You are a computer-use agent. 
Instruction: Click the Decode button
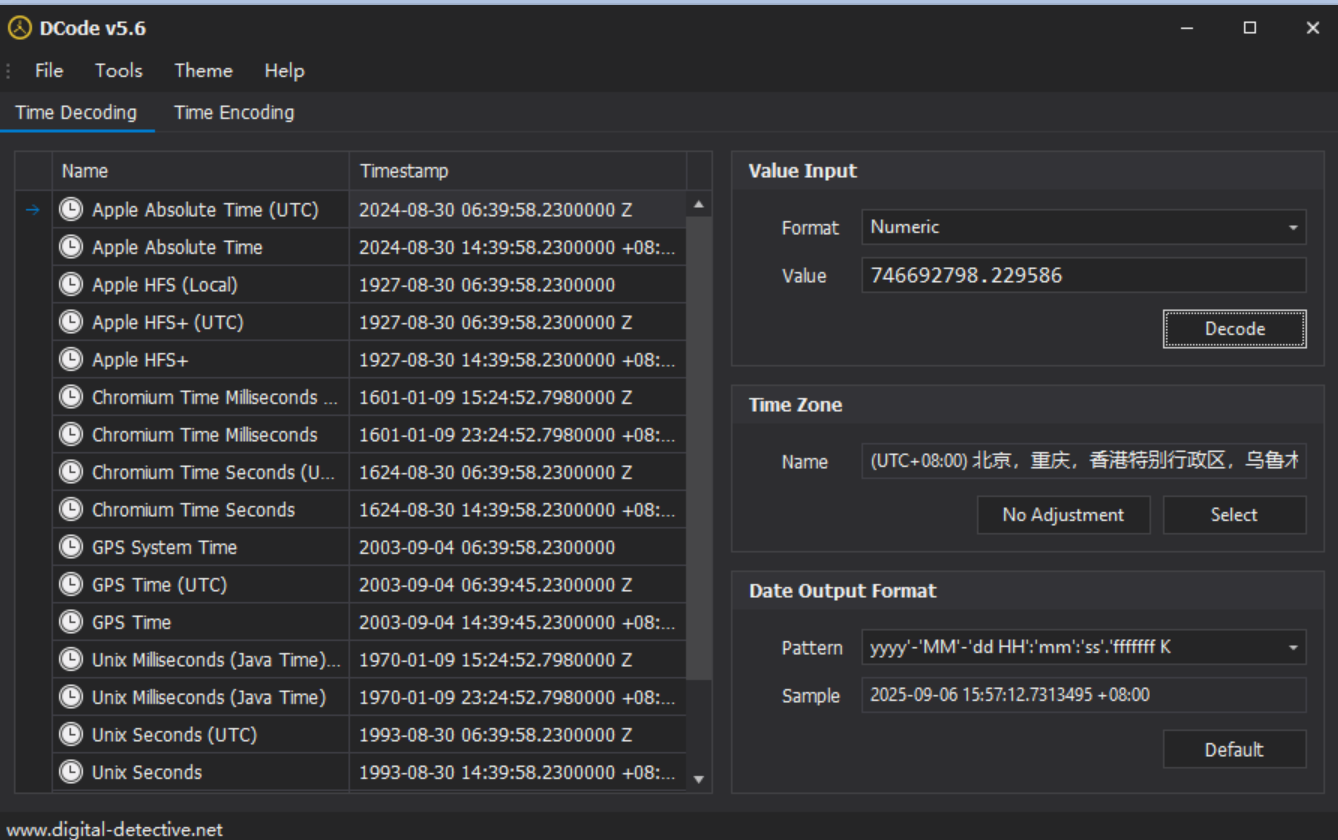1235,329
